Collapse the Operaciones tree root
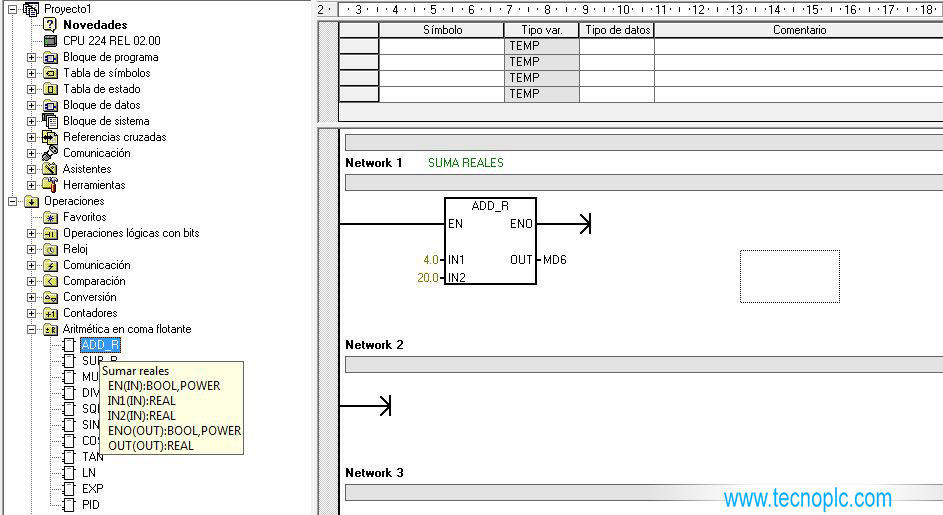Screen dimensions: 943x515 click(13, 201)
